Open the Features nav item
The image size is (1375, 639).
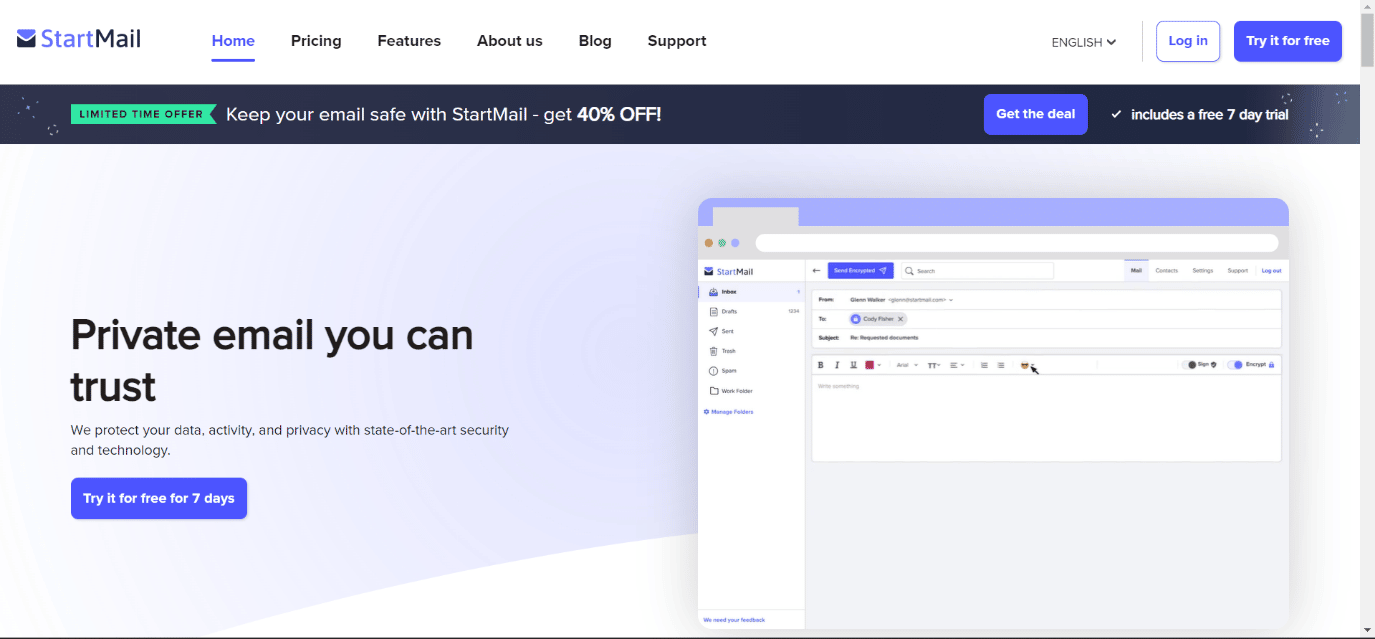tap(409, 41)
